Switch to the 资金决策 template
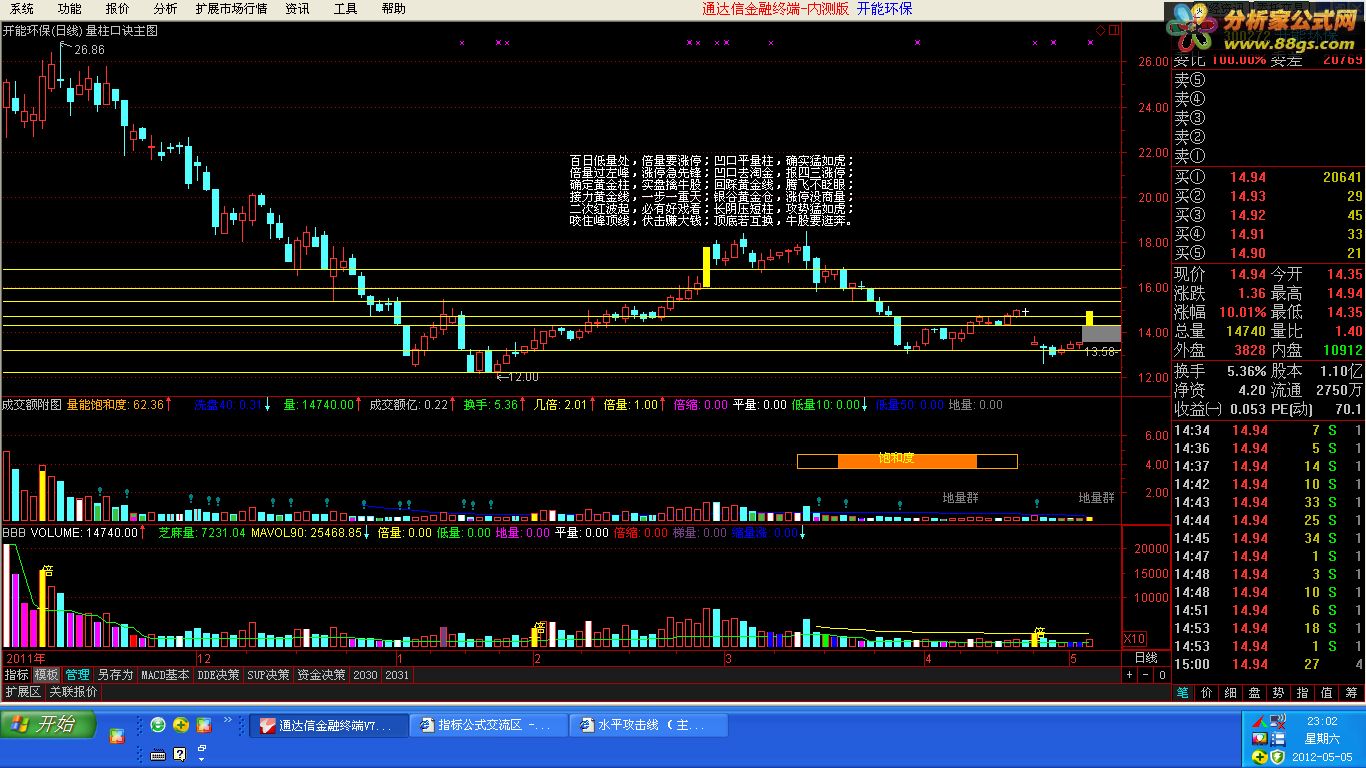Image resolution: width=1366 pixels, height=768 pixels. 321,675
